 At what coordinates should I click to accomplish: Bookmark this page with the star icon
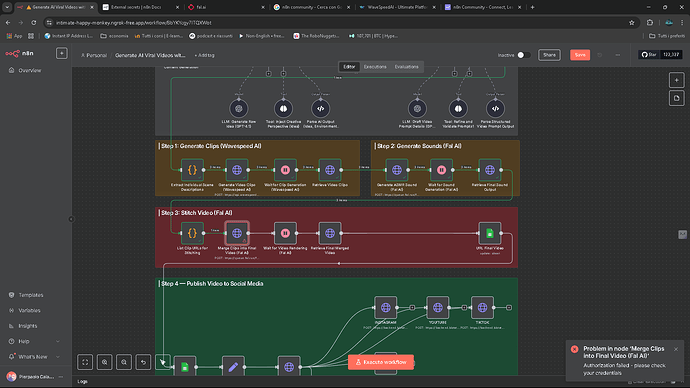tap(631, 22)
